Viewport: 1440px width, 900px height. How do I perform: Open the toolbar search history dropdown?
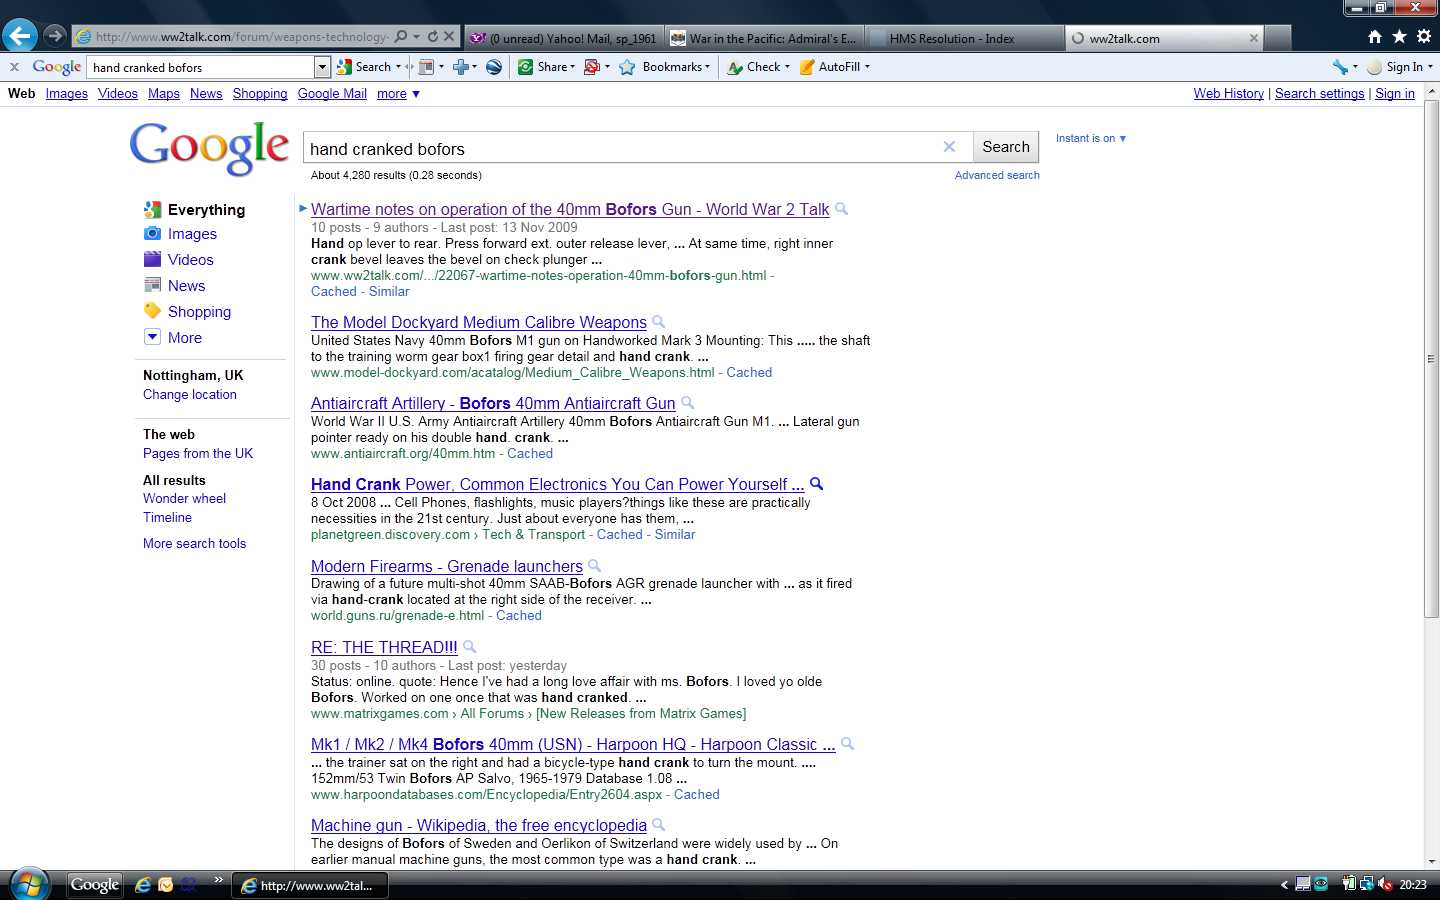point(322,67)
